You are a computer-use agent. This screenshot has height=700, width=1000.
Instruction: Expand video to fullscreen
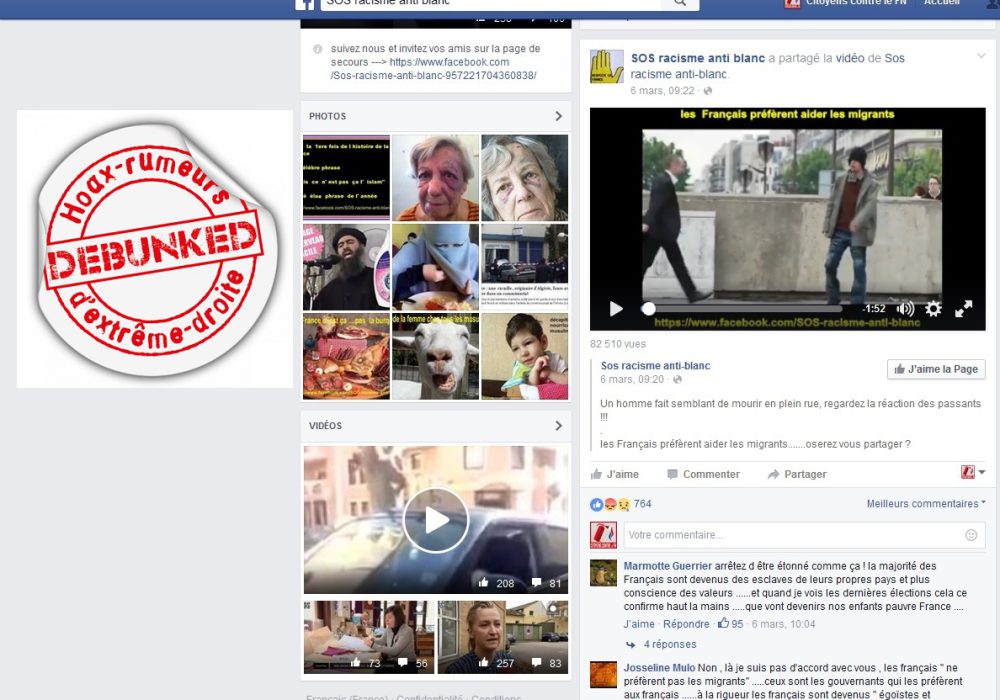(x=963, y=309)
